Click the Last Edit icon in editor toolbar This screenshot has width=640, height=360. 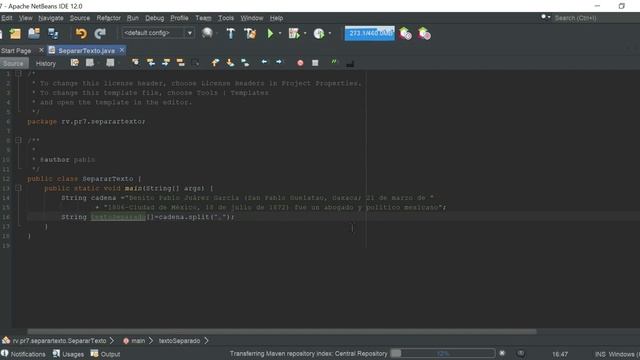[74, 63]
